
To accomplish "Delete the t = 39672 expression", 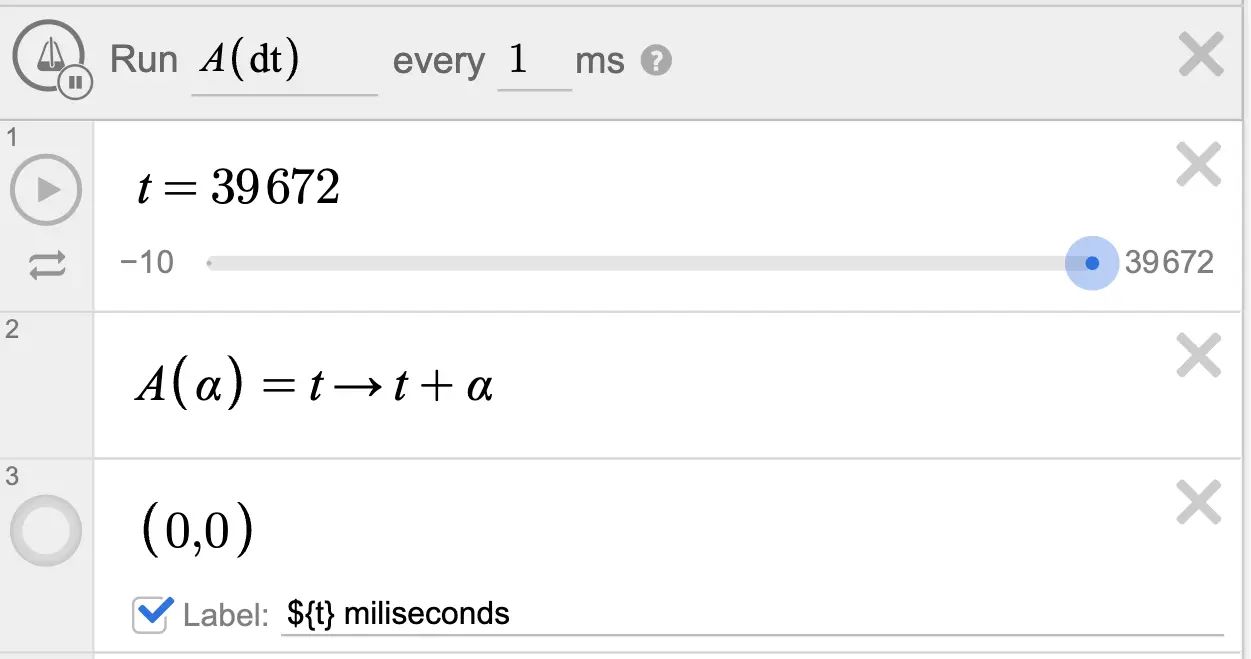I will pyautogui.click(x=1199, y=164).
